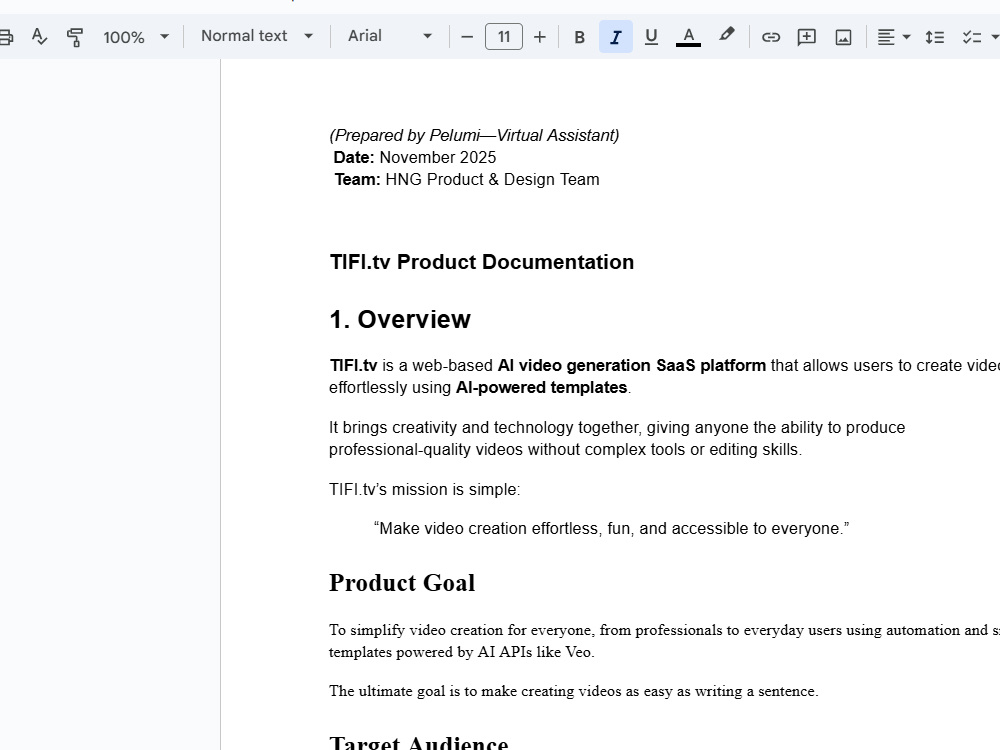
Task: Toggle Underline formatting
Action: (x=651, y=37)
